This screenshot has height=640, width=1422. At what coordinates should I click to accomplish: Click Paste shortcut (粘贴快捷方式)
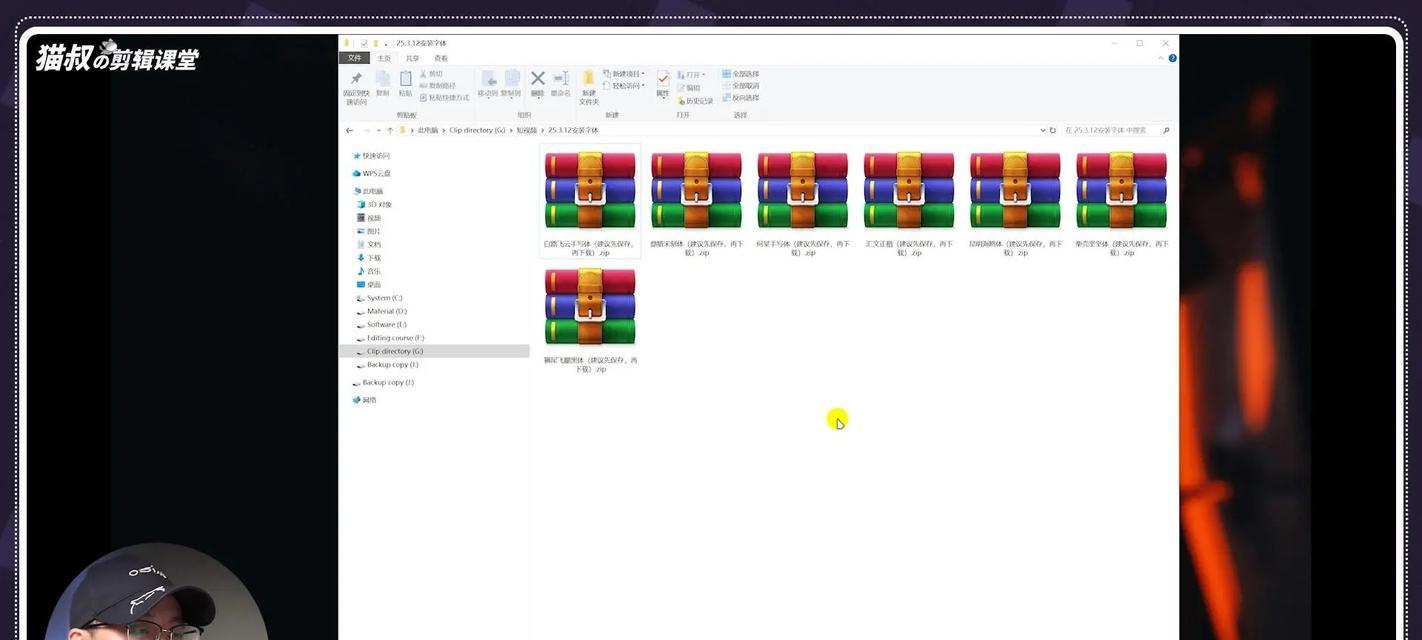click(445, 98)
